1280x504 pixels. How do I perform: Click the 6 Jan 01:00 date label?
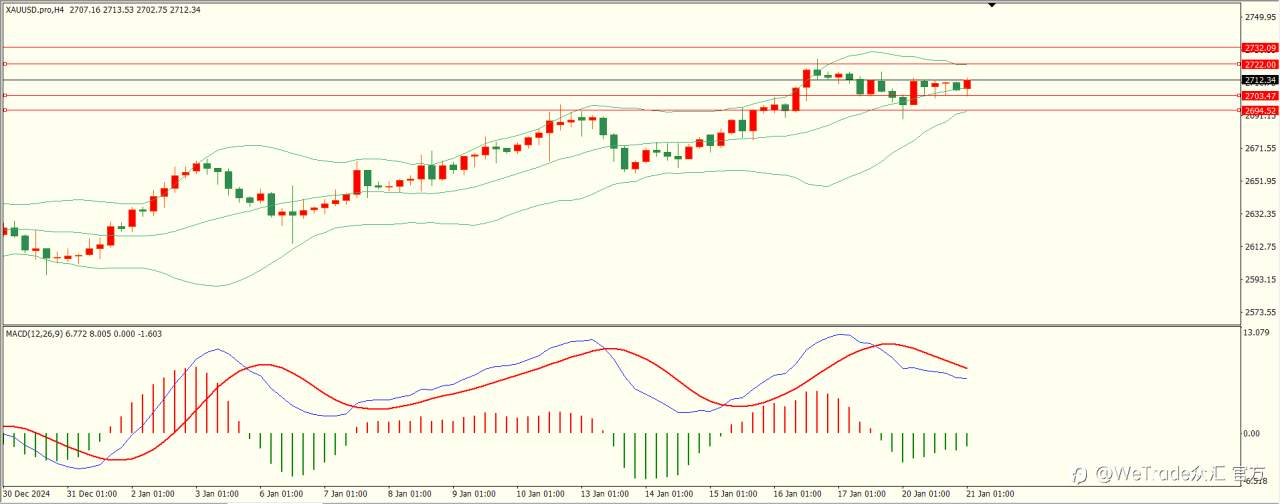281,494
